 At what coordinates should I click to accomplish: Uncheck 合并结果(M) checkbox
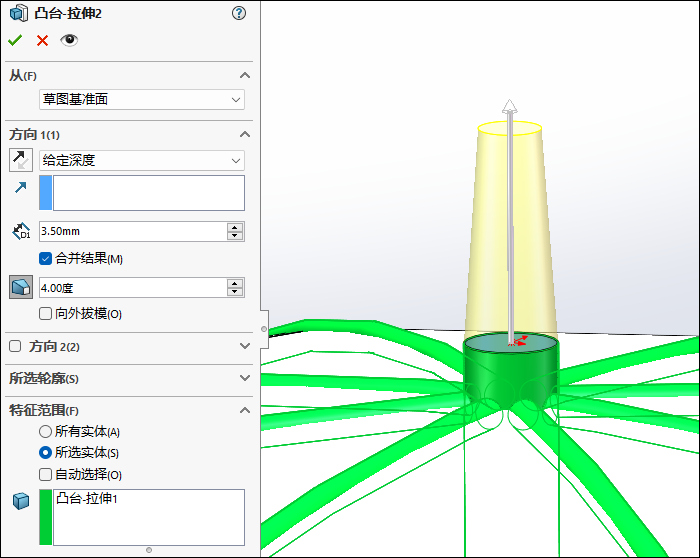(x=46, y=258)
